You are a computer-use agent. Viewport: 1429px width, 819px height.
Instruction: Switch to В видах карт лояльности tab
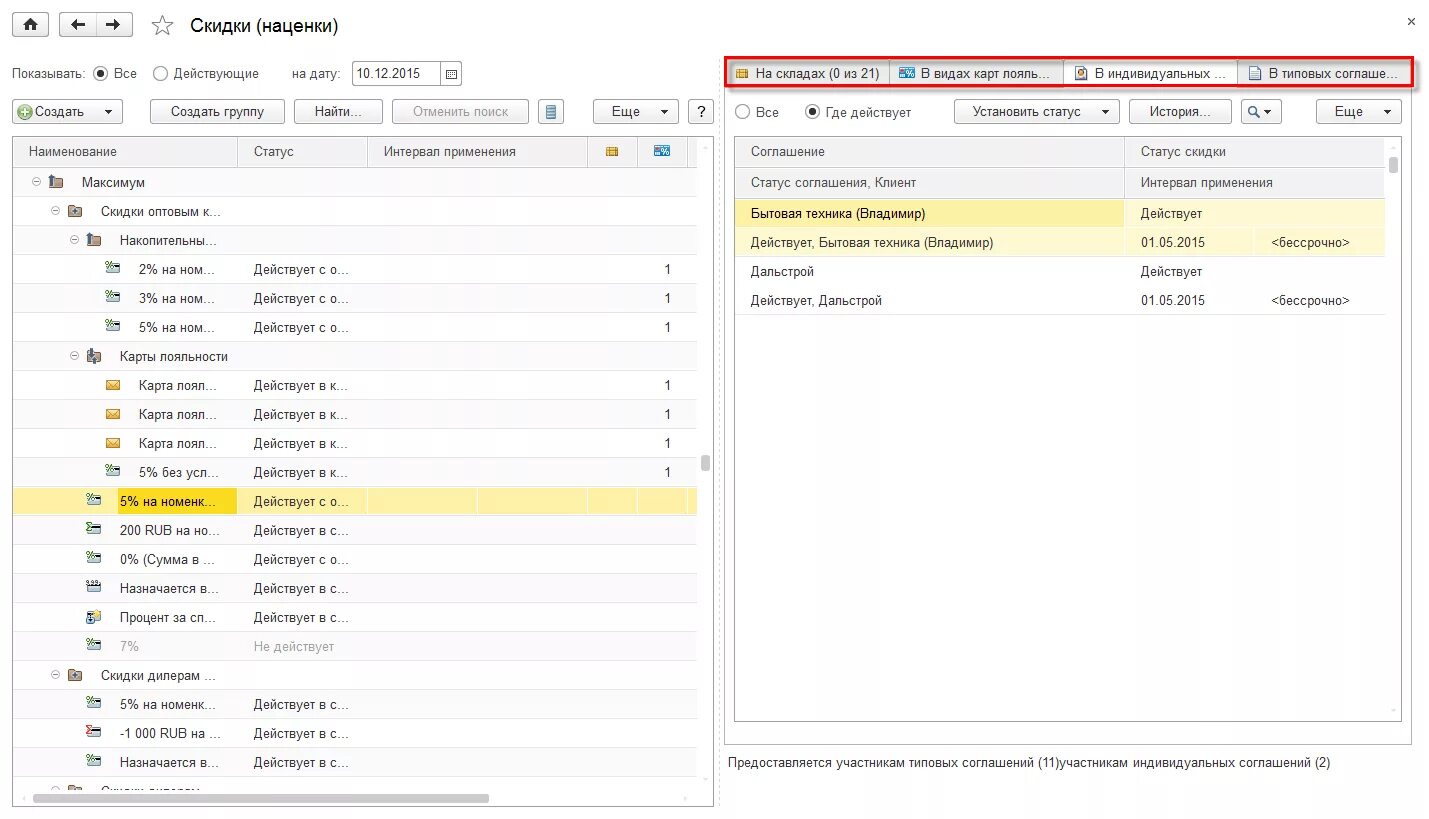[x=976, y=73]
